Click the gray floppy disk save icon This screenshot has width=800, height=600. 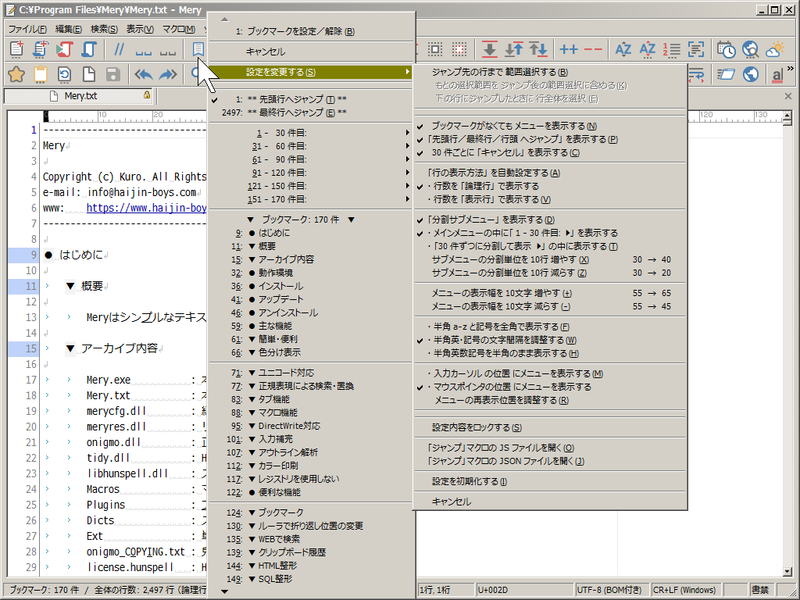(113, 74)
